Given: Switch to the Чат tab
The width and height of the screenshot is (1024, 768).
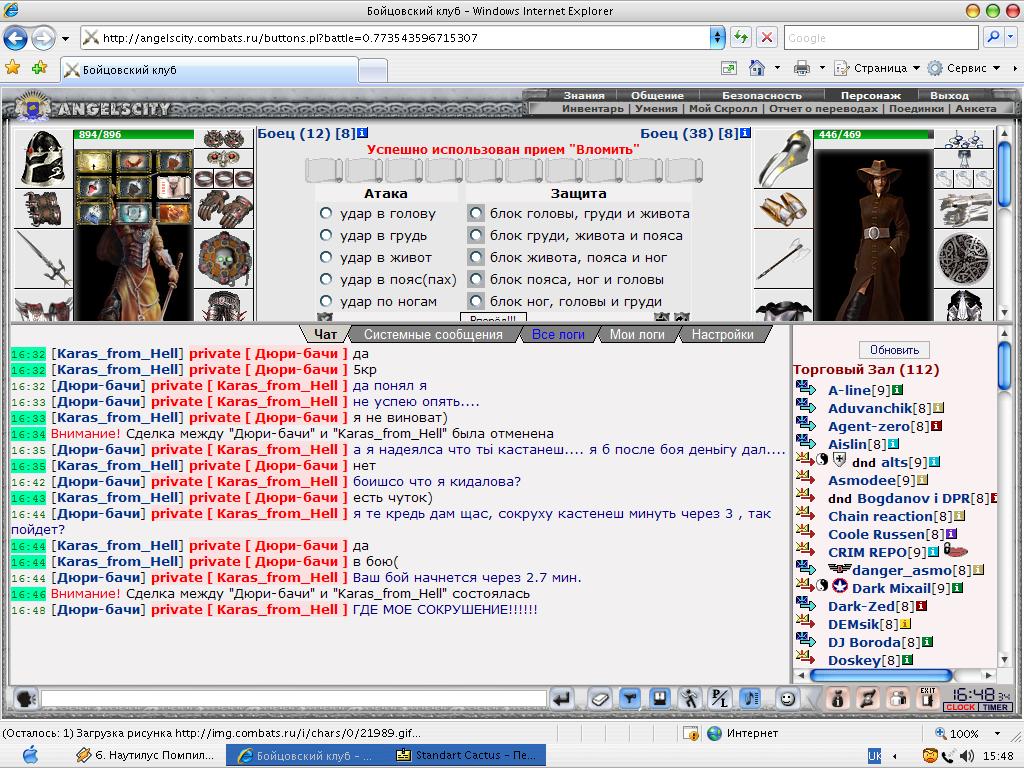Looking at the screenshot, I should click(x=325, y=334).
